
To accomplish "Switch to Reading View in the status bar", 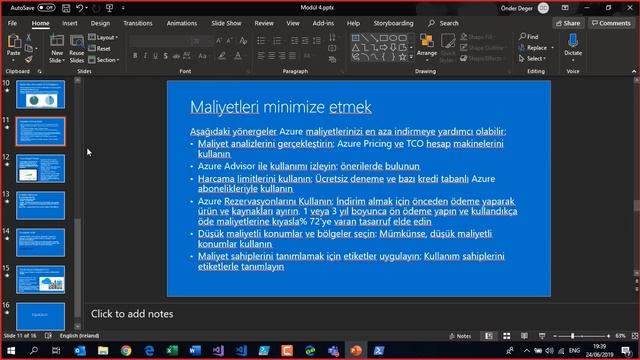I will point(524,336).
